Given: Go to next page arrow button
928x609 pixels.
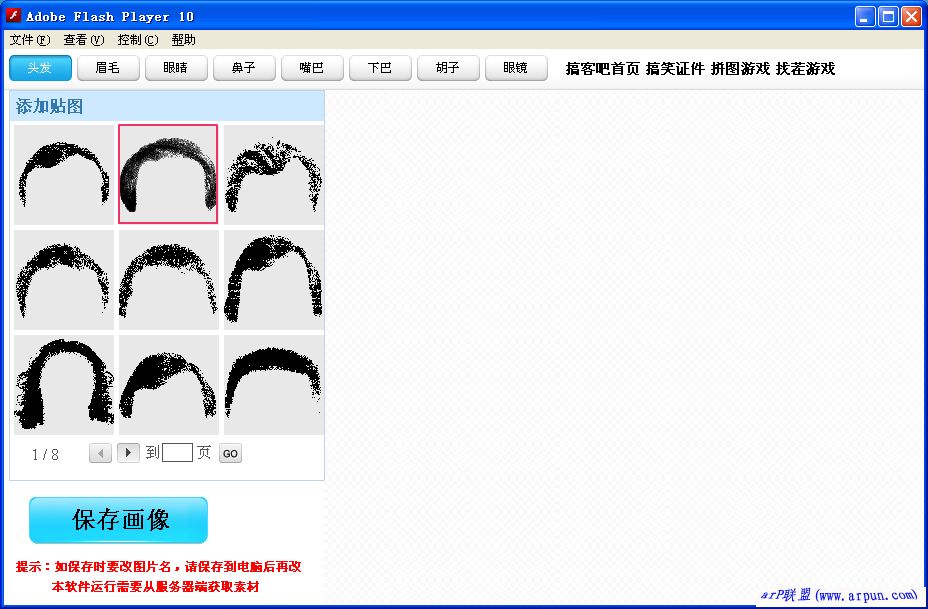Looking at the screenshot, I should (x=128, y=453).
